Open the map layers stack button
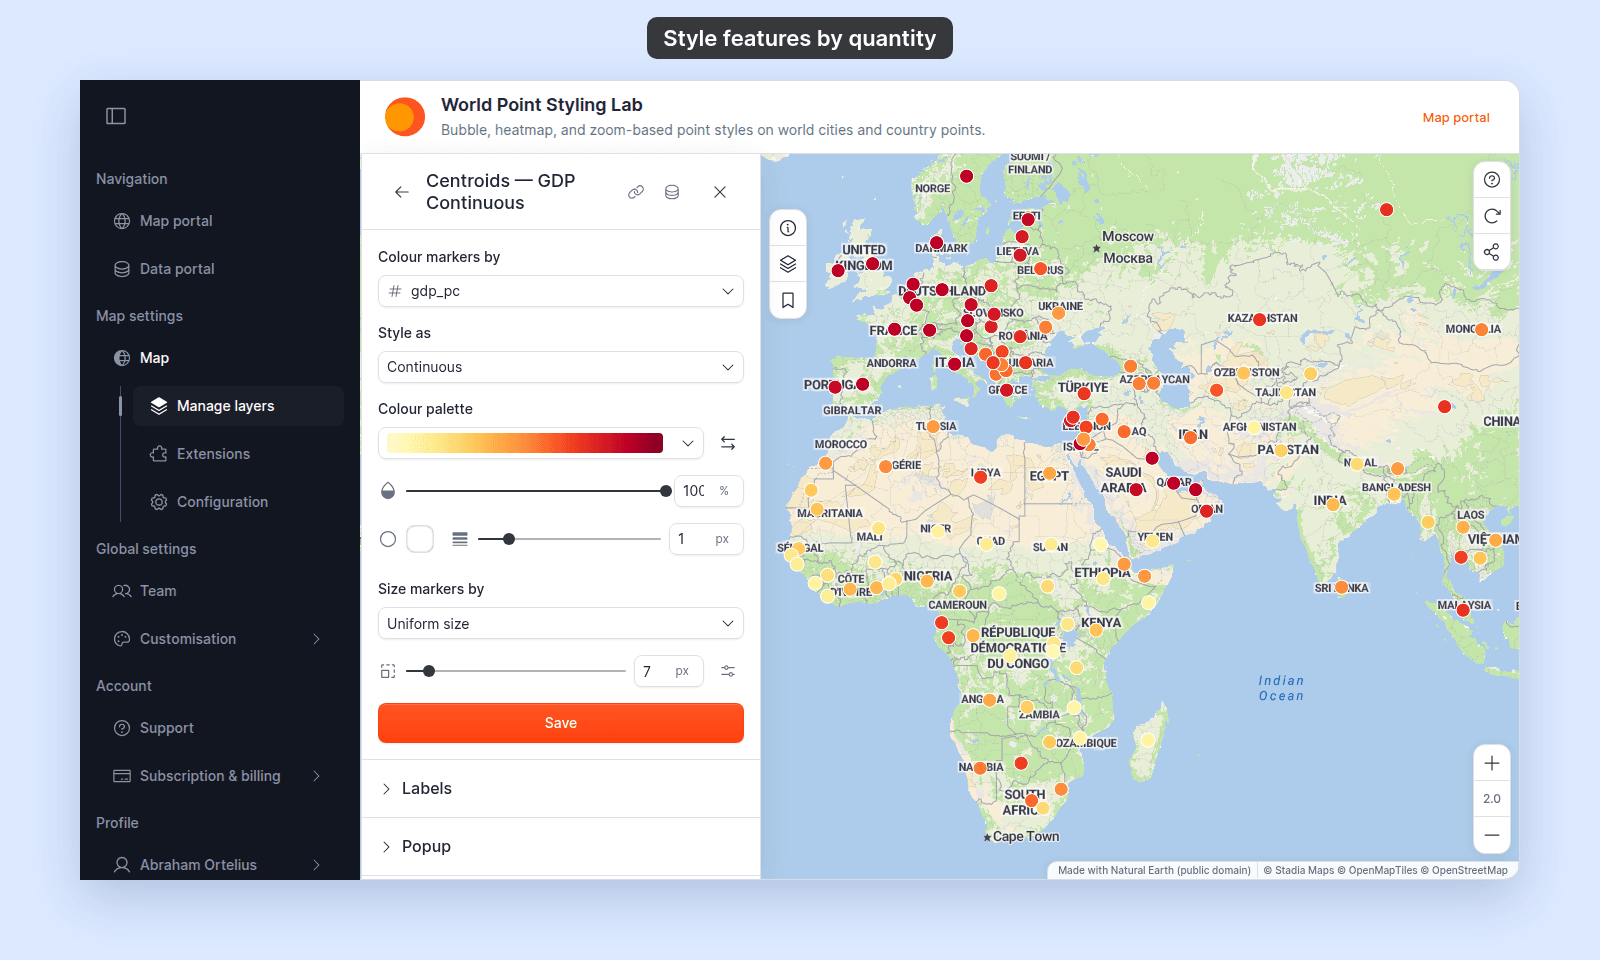The width and height of the screenshot is (1600, 960). pyautogui.click(x=788, y=264)
